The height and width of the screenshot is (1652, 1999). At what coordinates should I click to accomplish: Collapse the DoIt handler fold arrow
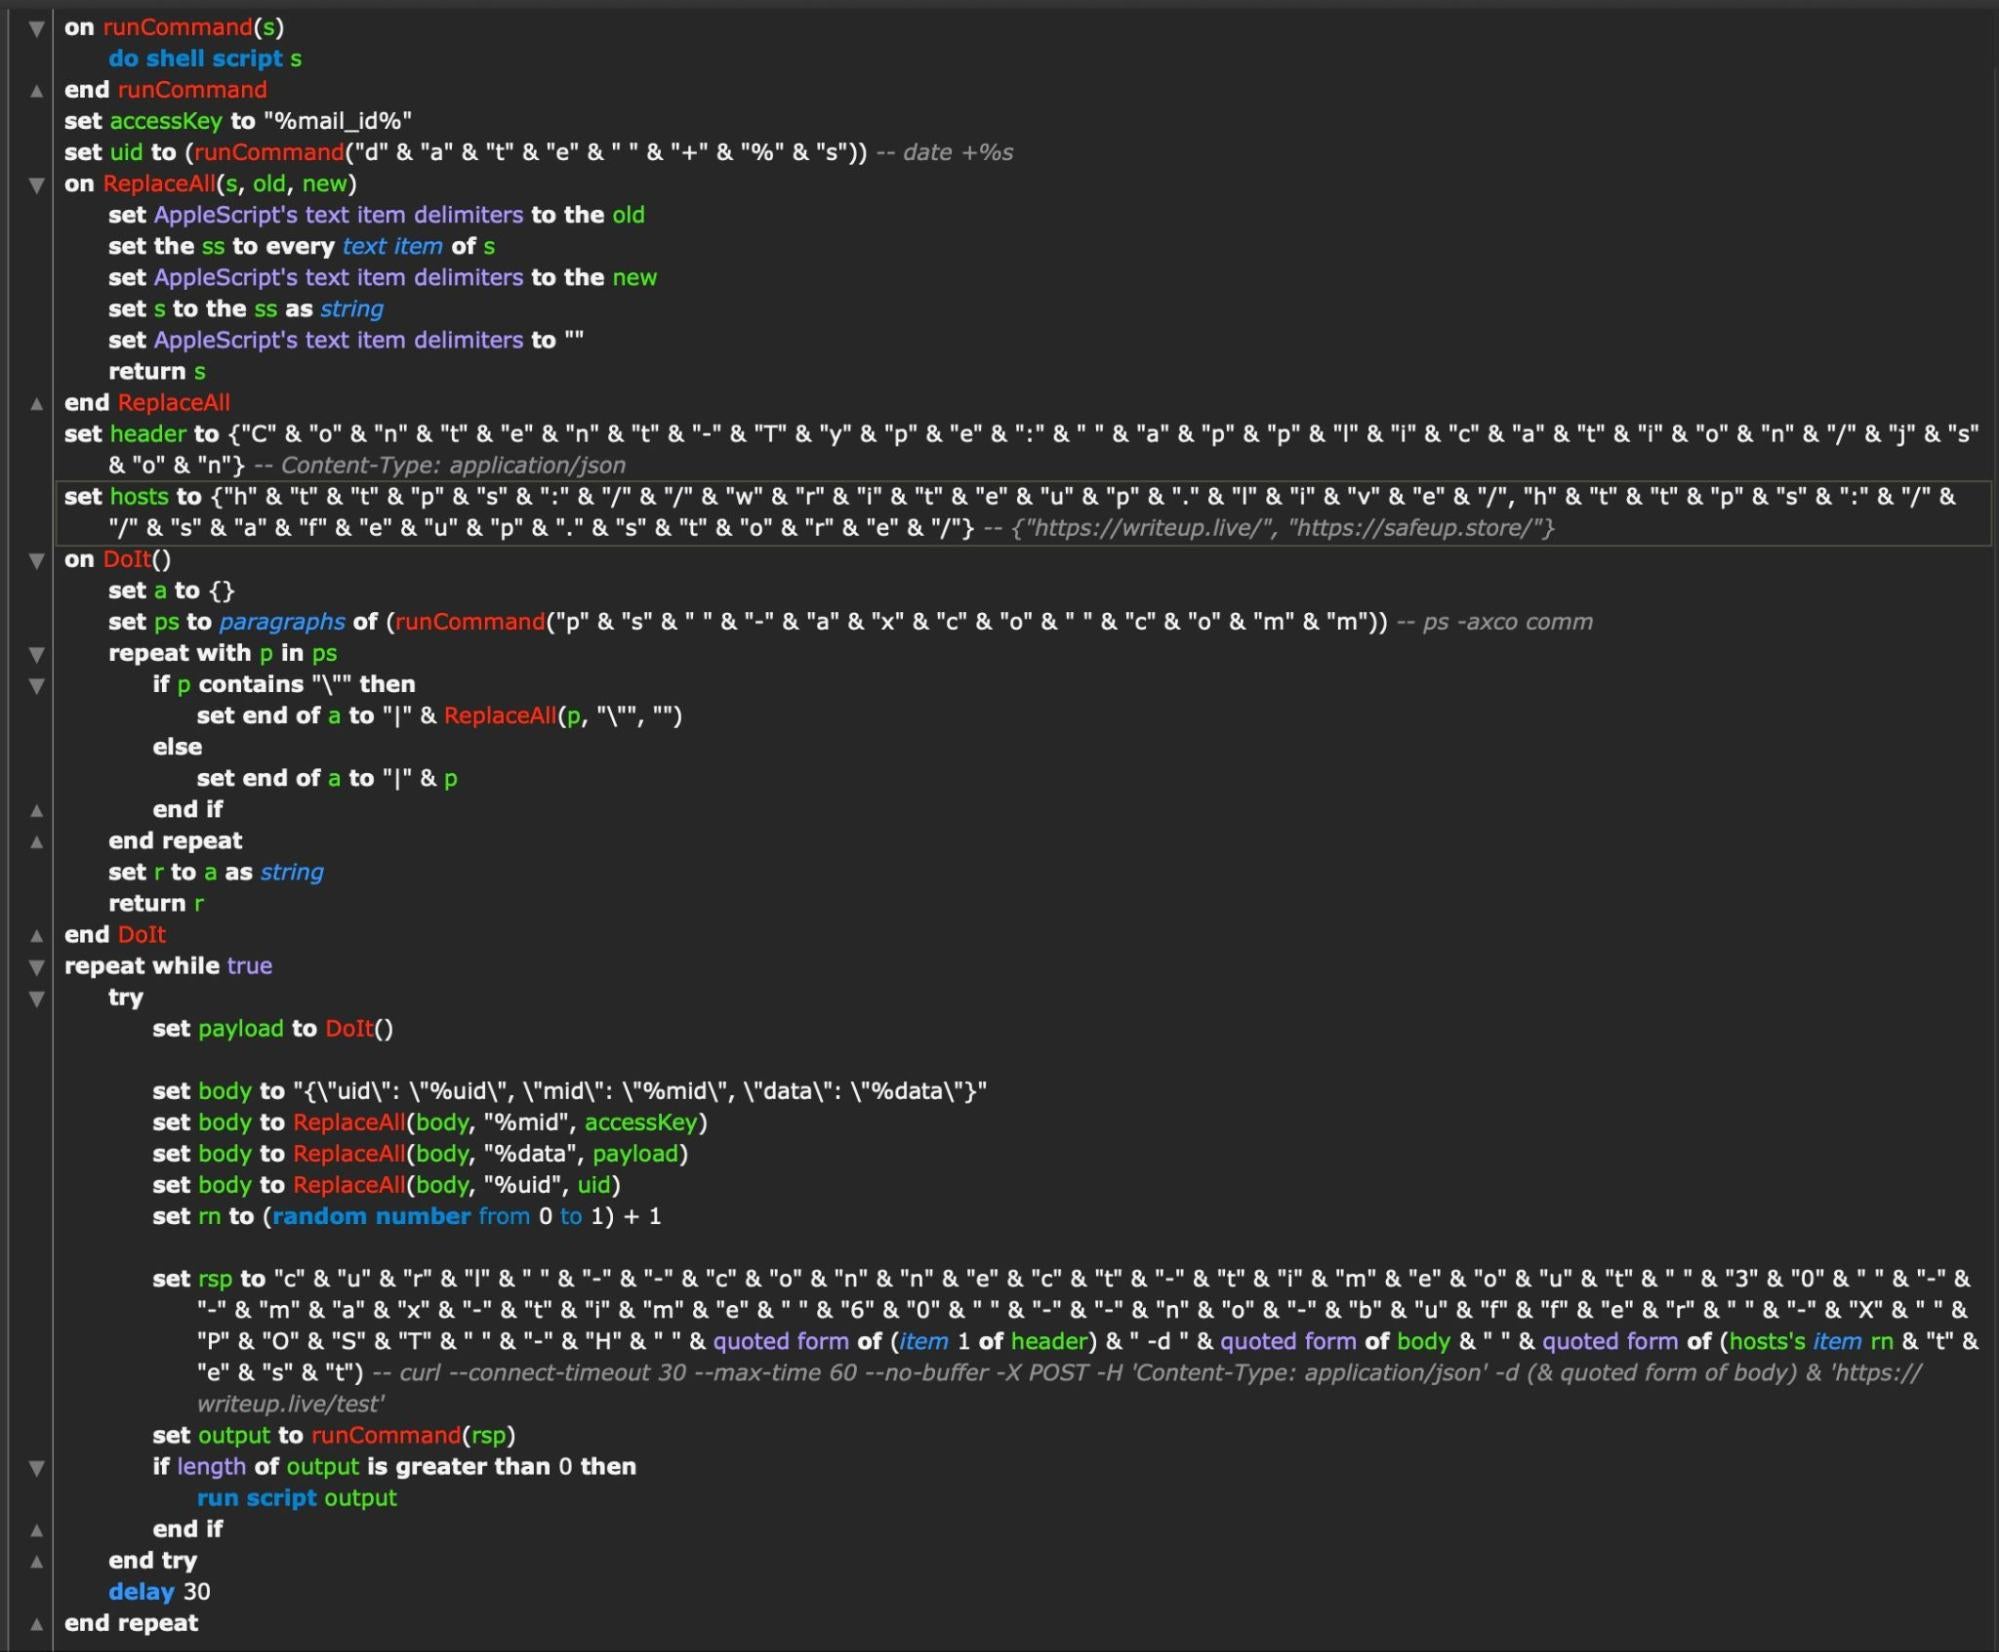(36, 561)
